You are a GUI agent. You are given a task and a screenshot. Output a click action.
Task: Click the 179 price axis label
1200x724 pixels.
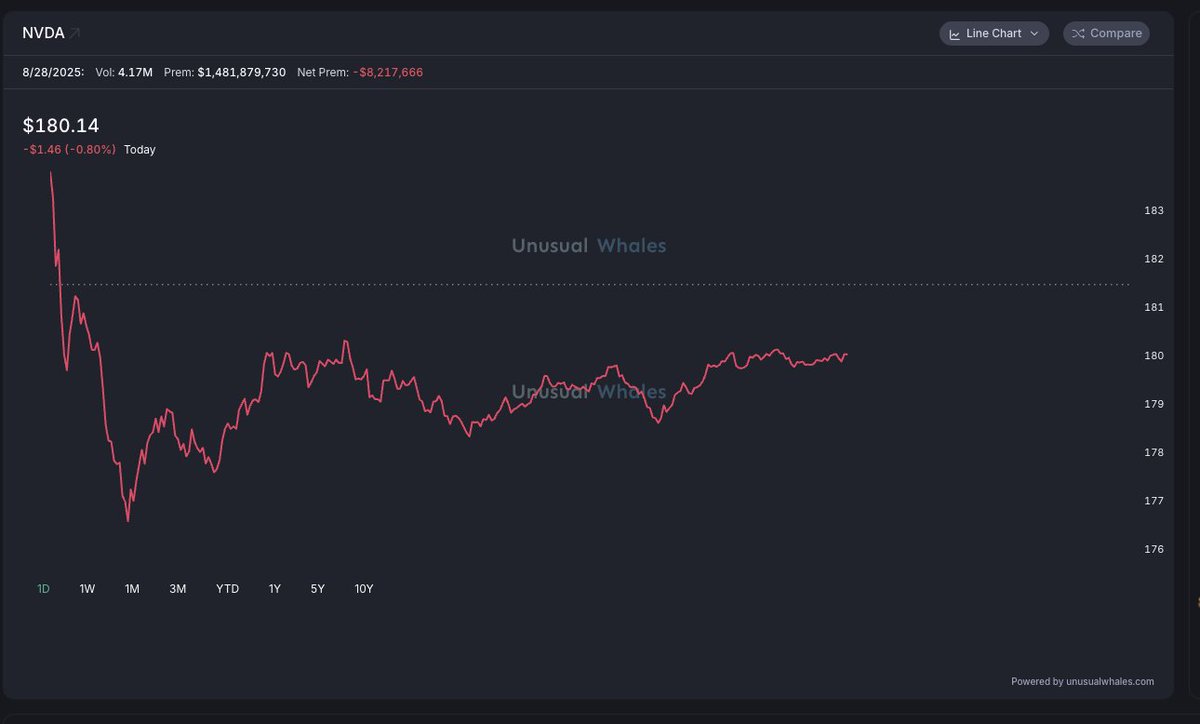(x=1153, y=404)
